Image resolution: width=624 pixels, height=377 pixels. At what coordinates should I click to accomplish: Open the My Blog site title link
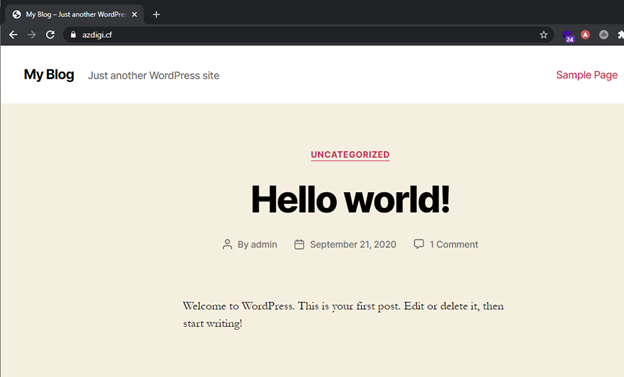pos(49,74)
